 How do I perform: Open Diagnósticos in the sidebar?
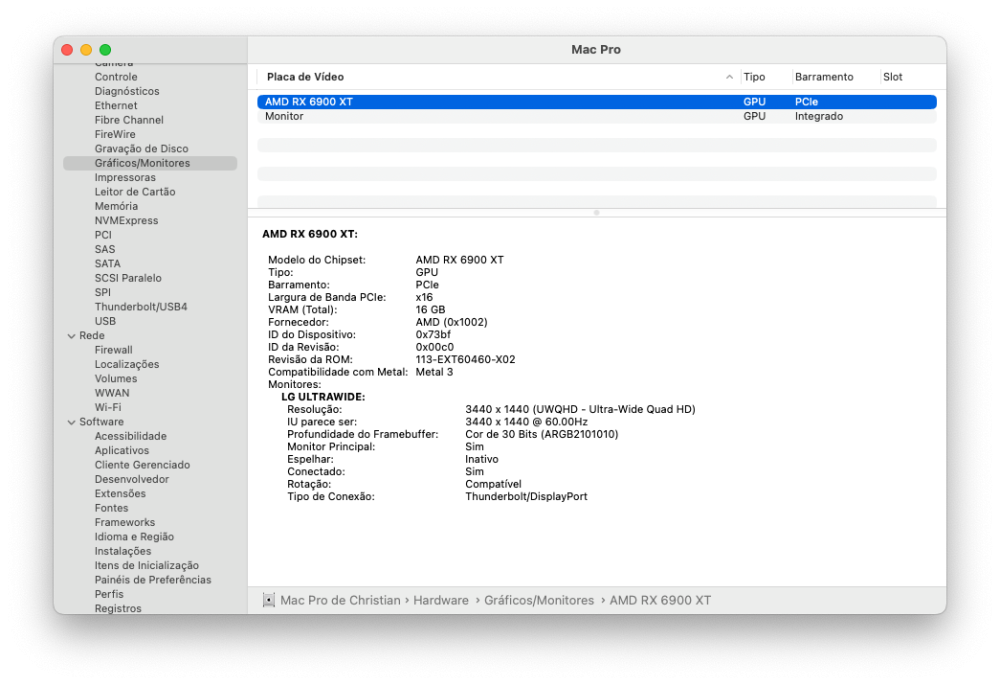127,91
